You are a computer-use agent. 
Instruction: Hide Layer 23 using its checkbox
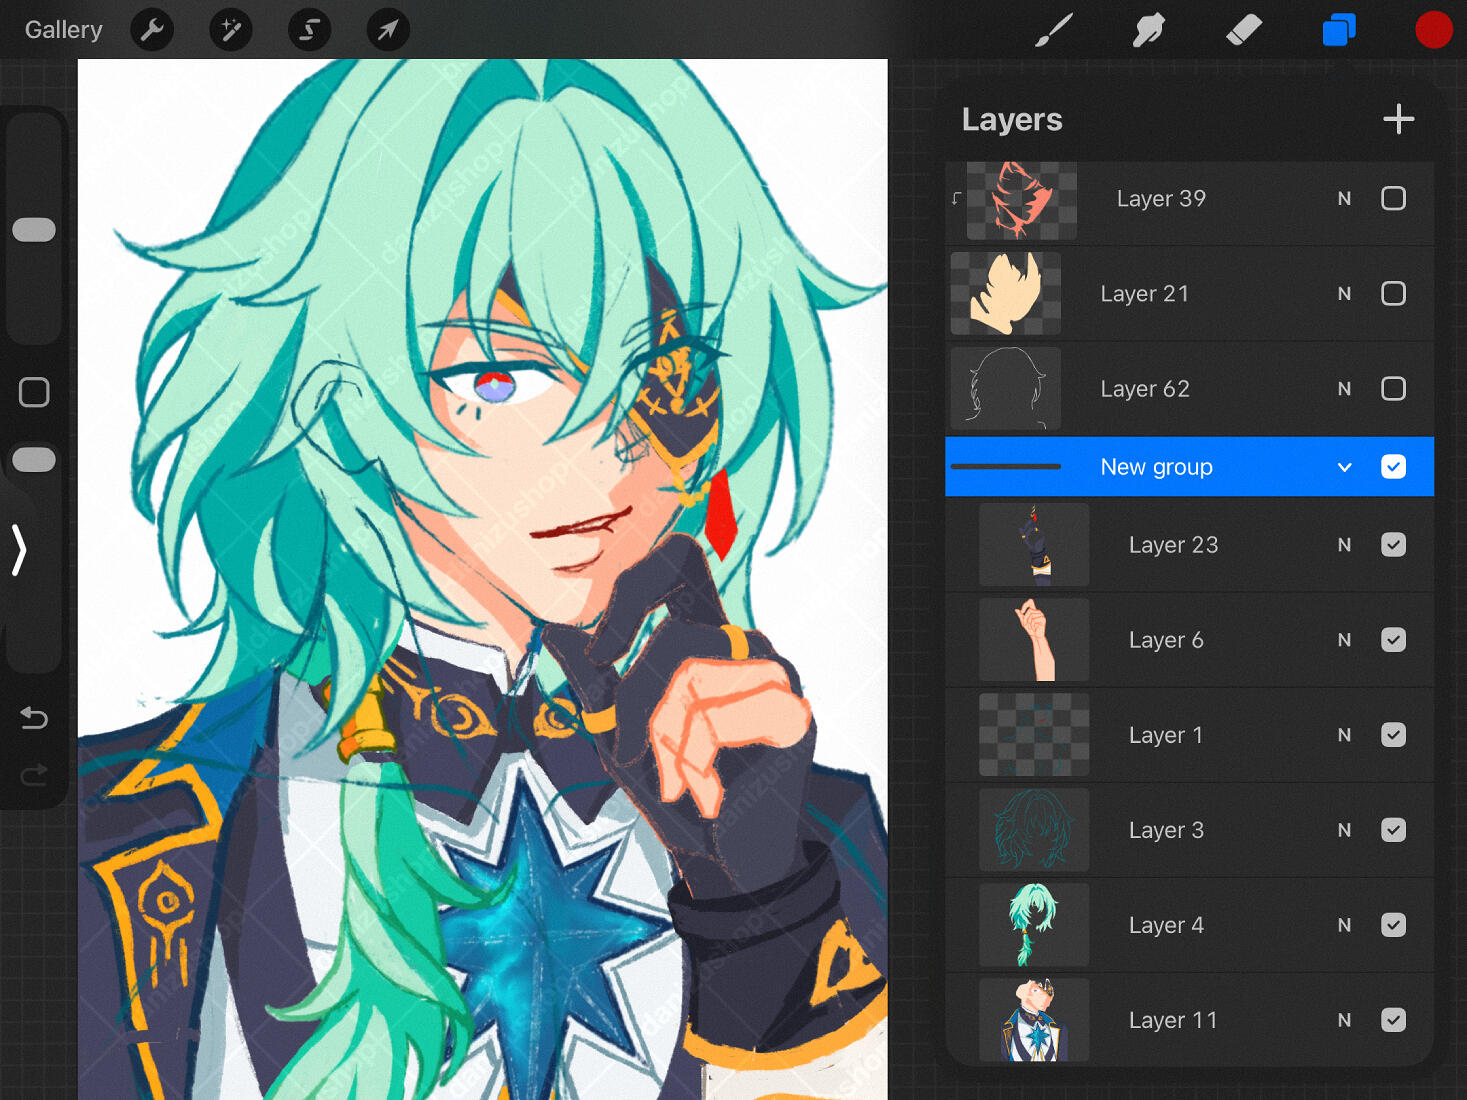[1393, 545]
